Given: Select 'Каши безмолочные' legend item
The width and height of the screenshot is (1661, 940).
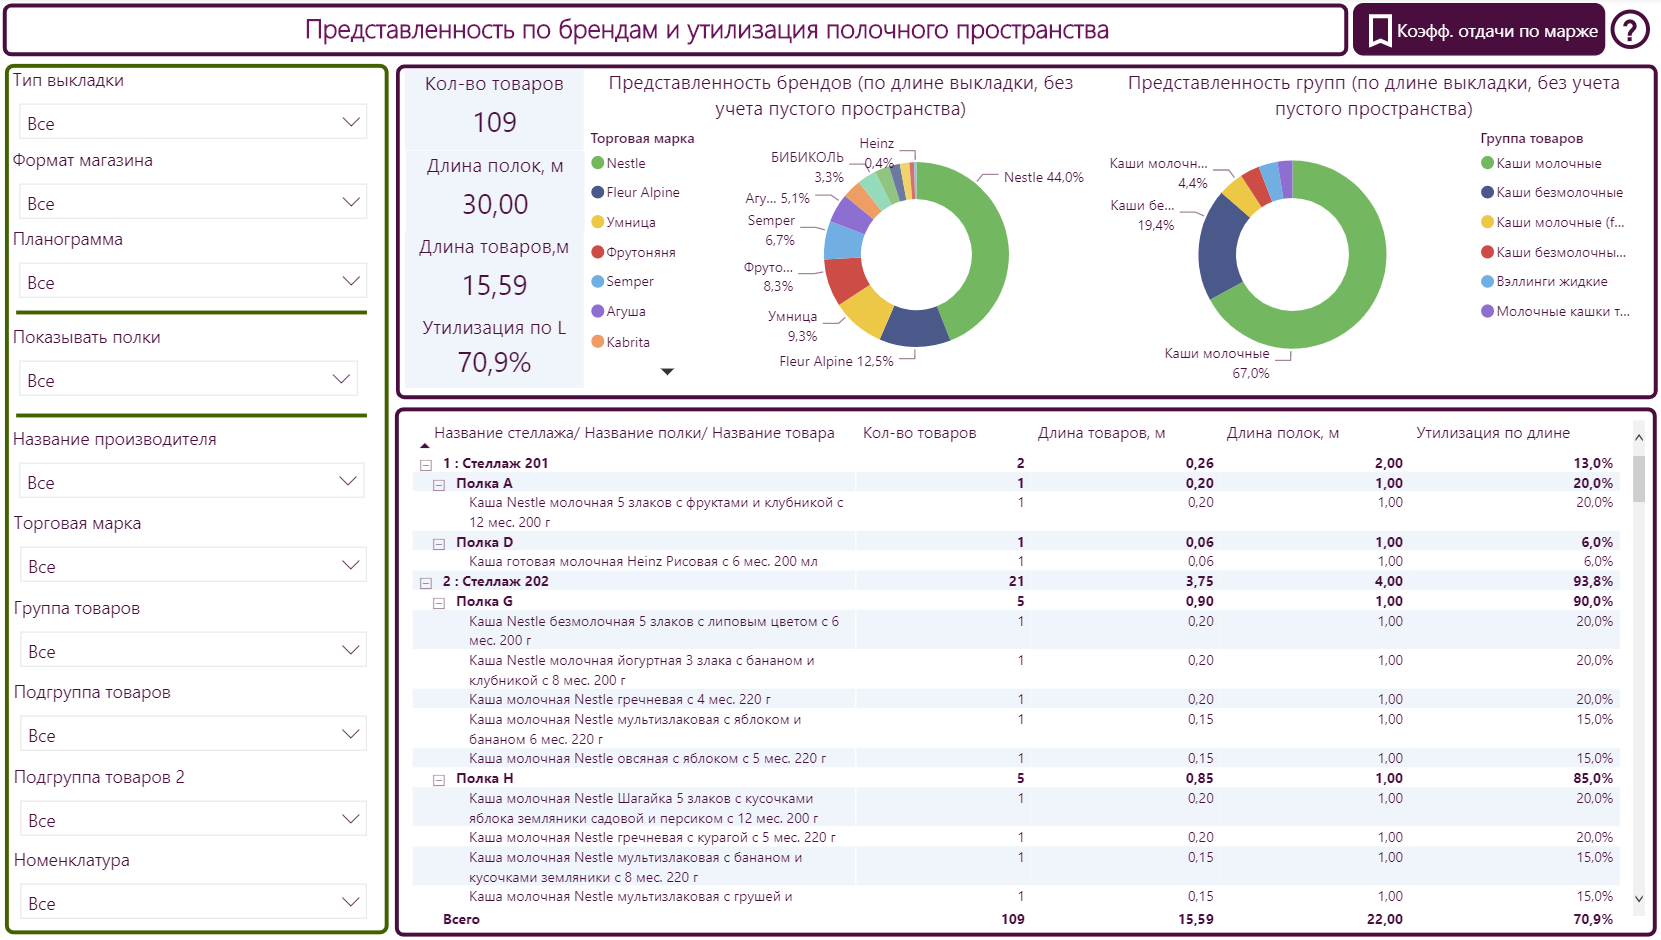Looking at the screenshot, I should click(1552, 192).
